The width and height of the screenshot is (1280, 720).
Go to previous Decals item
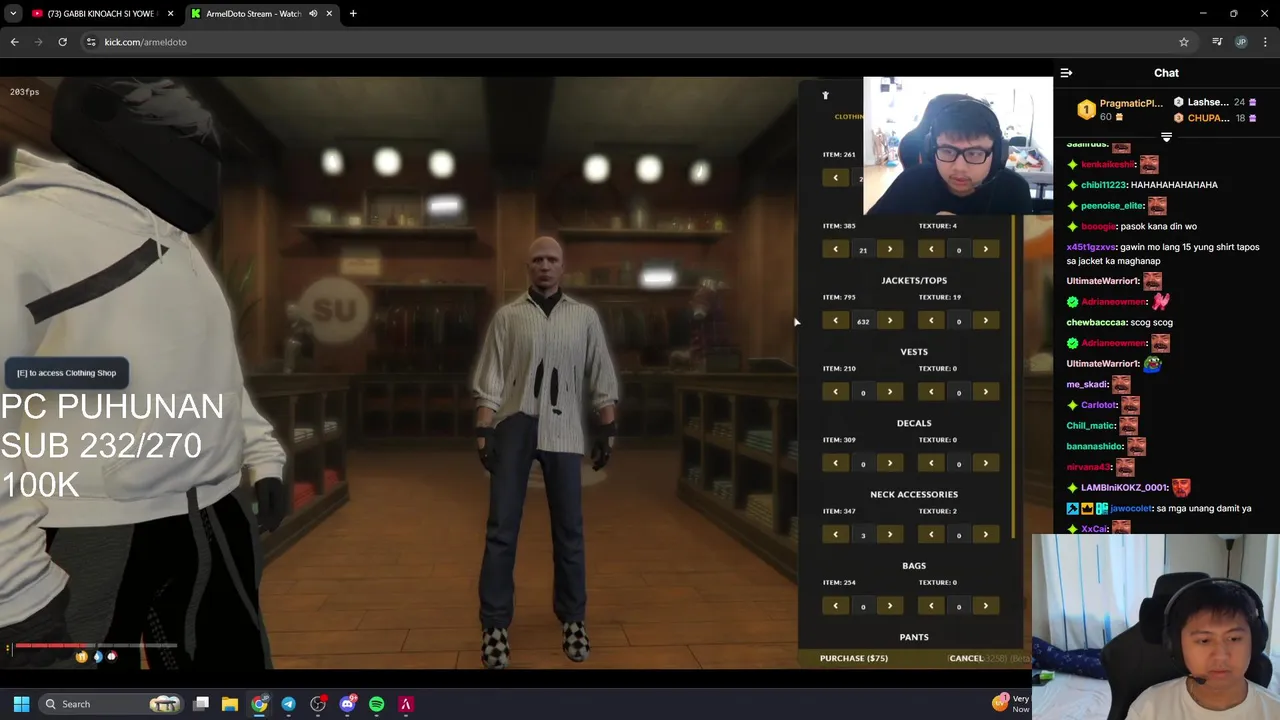coord(836,463)
